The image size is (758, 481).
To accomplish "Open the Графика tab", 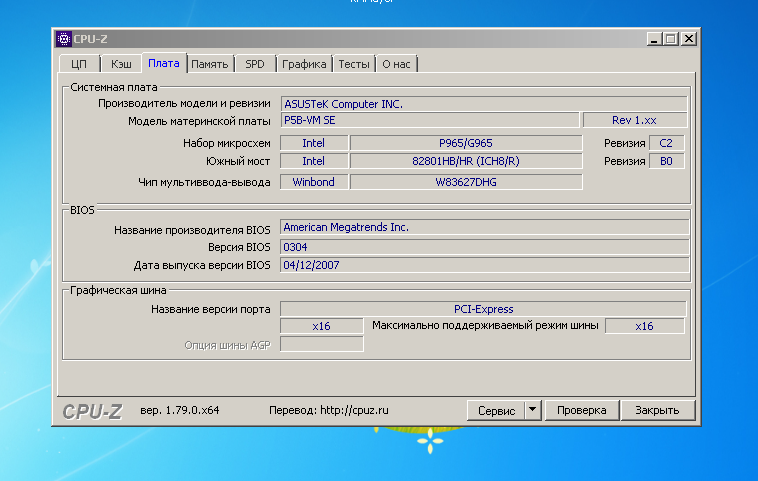I will click(x=304, y=64).
